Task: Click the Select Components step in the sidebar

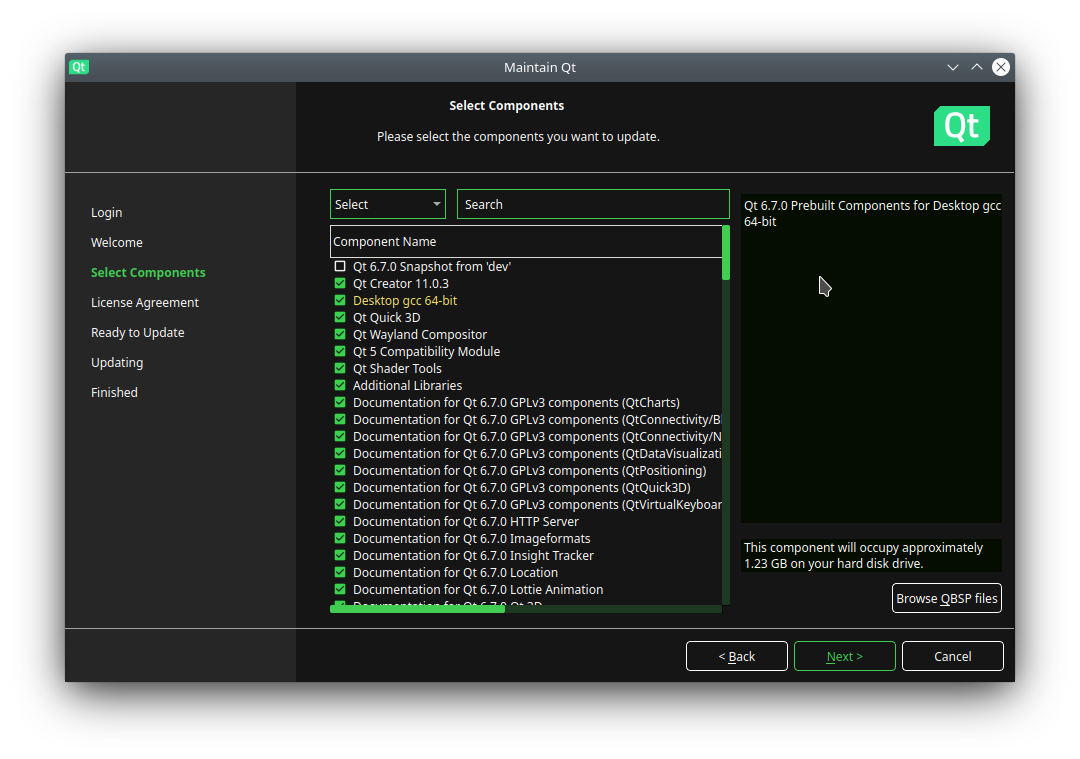Action: pos(148,273)
